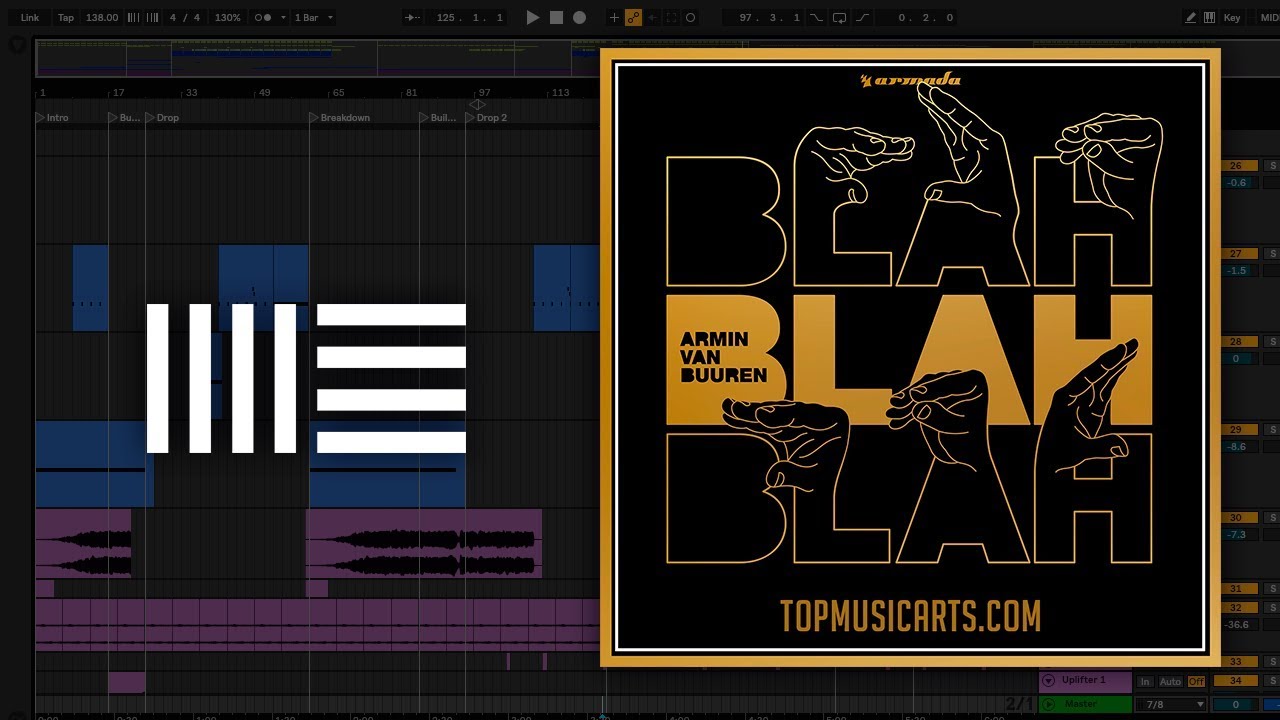Click the -0.6 volume value of track 26

click(1238, 183)
